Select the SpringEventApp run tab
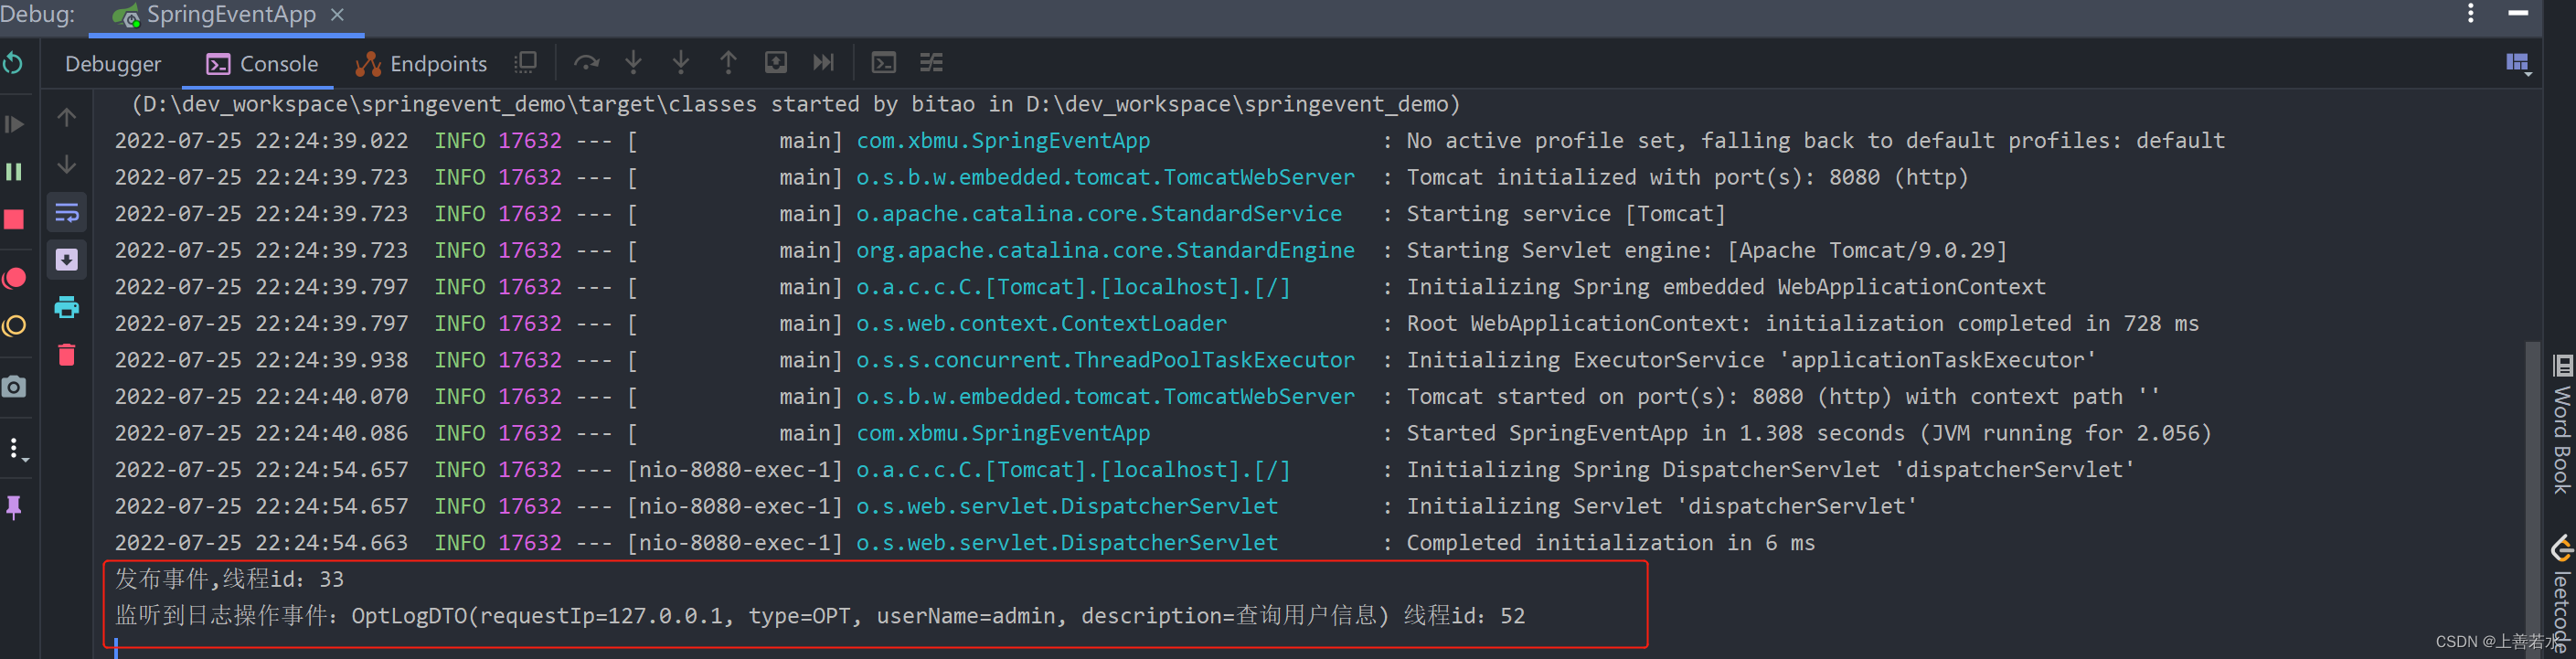 coord(228,15)
